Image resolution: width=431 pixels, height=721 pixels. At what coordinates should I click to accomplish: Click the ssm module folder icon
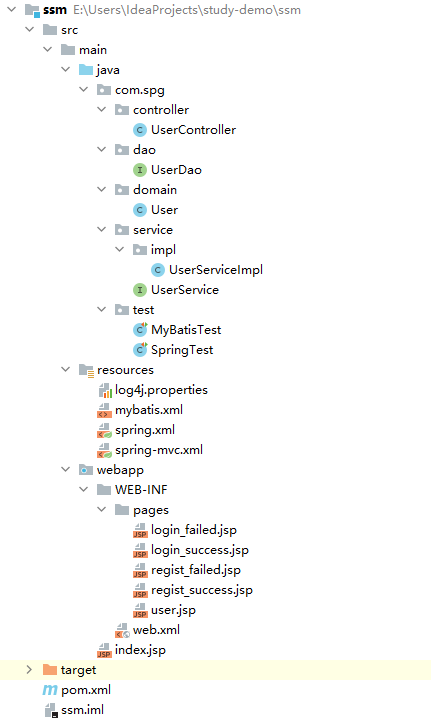[x=32, y=10]
